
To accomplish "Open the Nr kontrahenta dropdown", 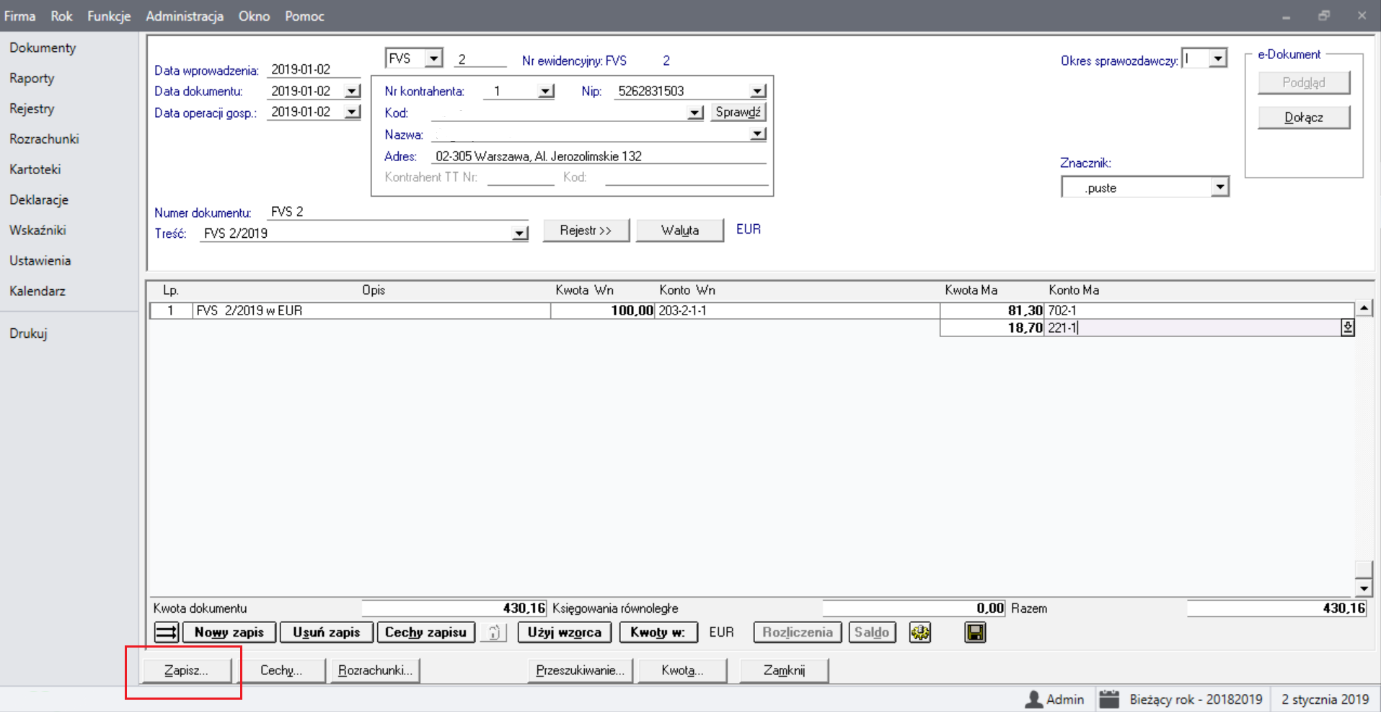I will (x=546, y=91).
